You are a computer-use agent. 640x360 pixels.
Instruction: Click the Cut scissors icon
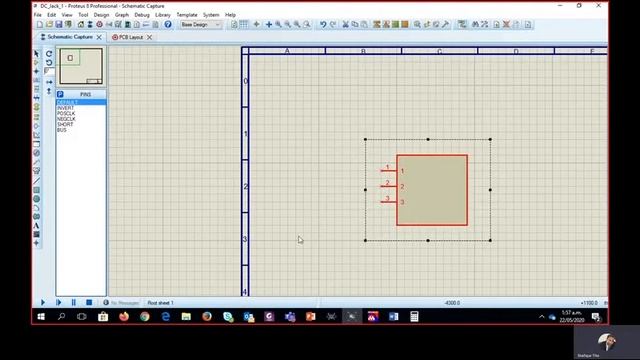point(345,24)
